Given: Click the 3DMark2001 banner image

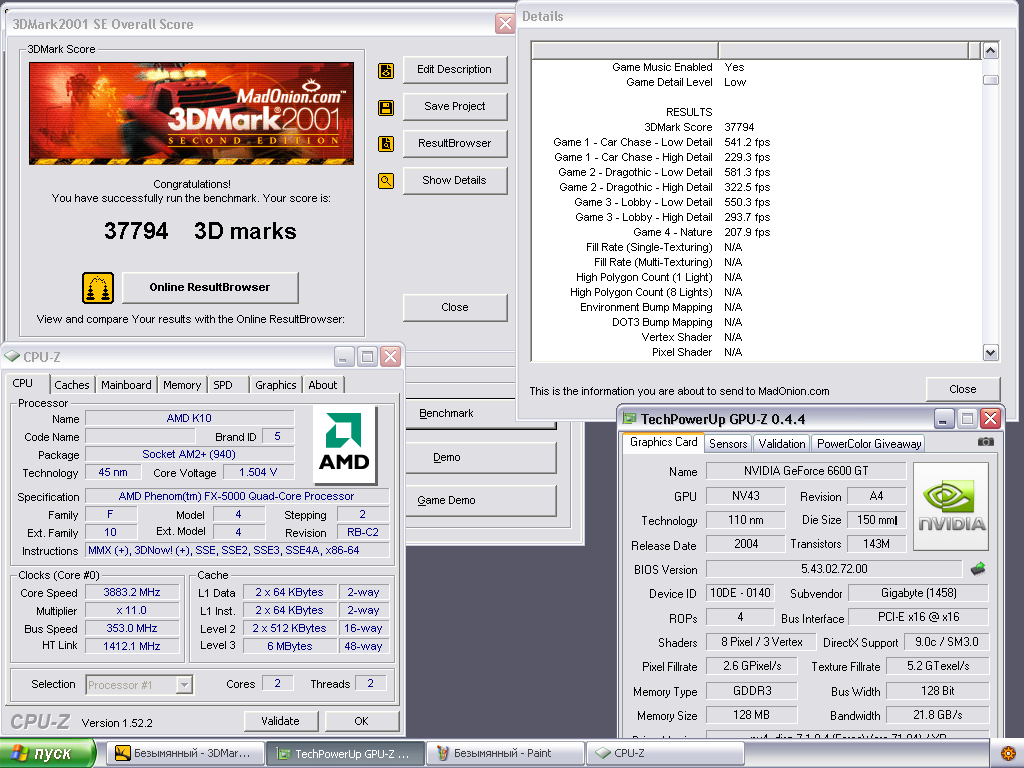Looking at the screenshot, I should (191, 114).
